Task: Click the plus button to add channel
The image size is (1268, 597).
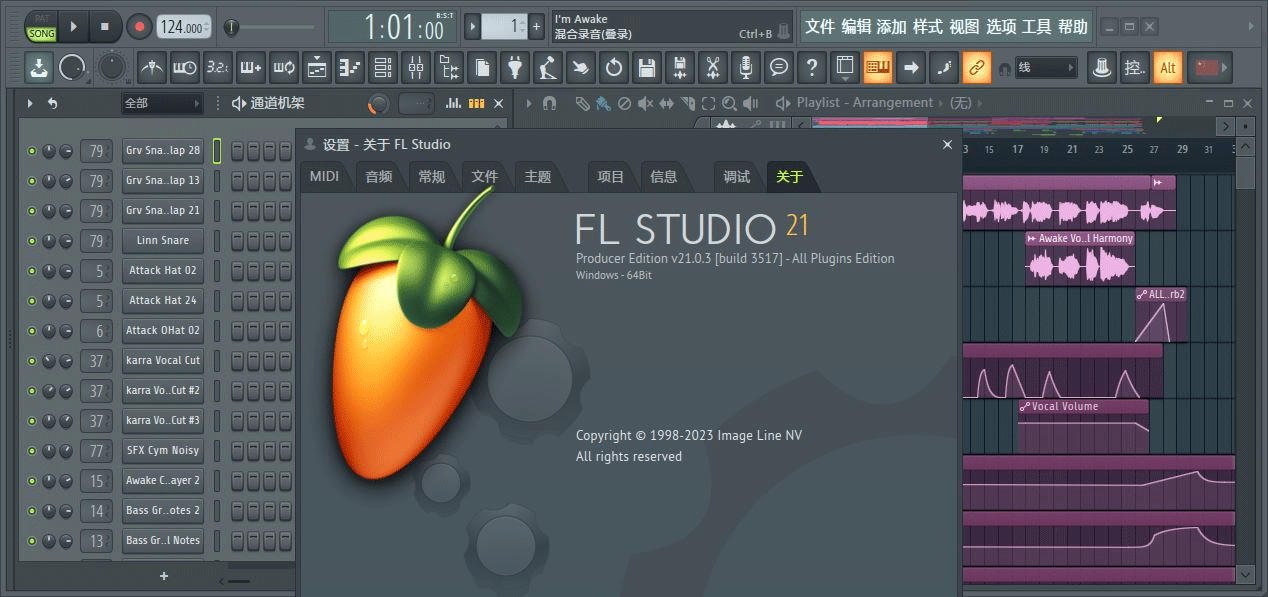Action: point(164,576)
